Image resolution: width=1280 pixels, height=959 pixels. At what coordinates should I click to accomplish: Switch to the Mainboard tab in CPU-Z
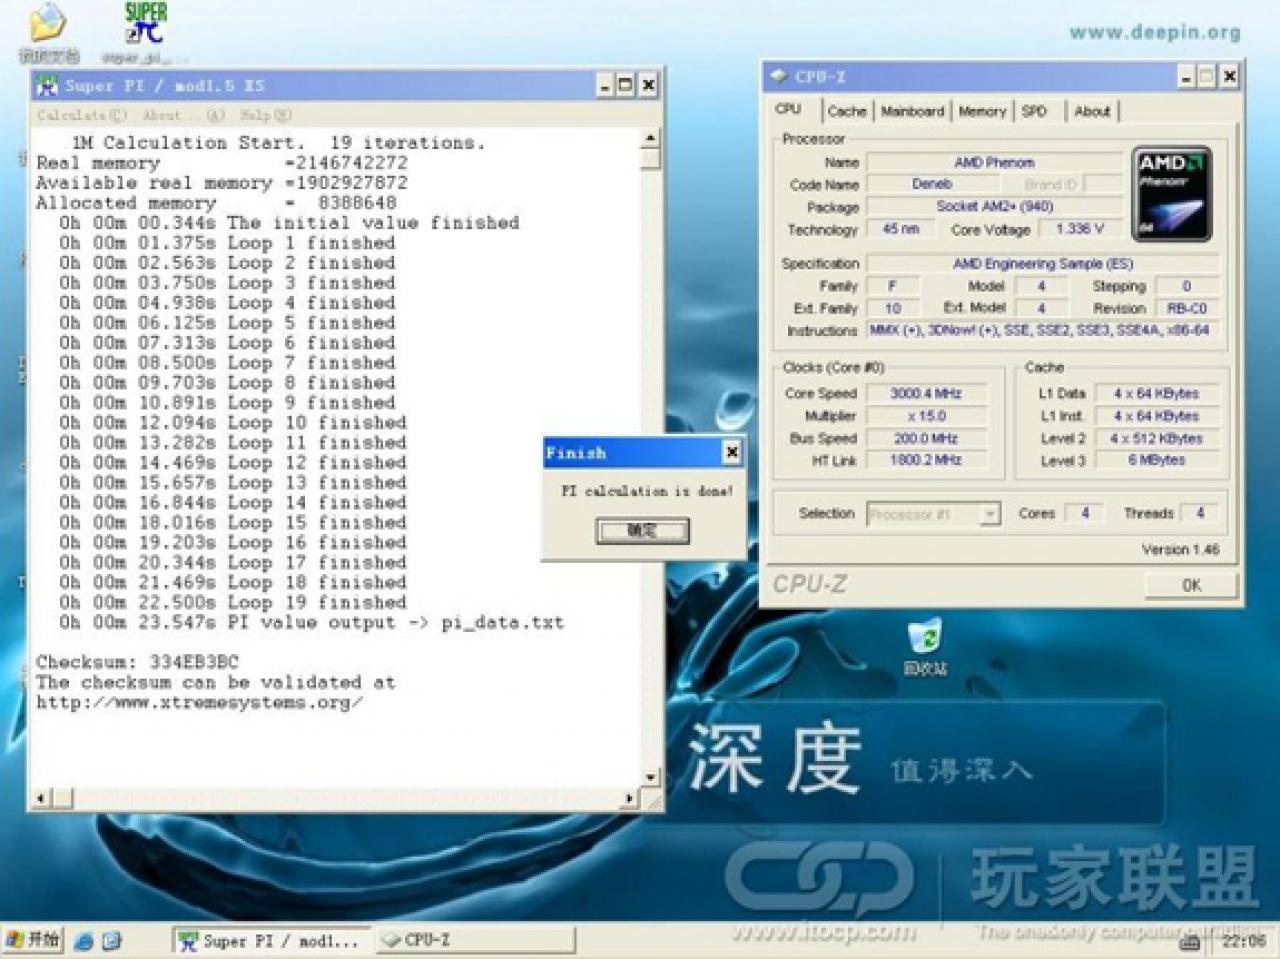pyautogui.click(x=912, y=111)
